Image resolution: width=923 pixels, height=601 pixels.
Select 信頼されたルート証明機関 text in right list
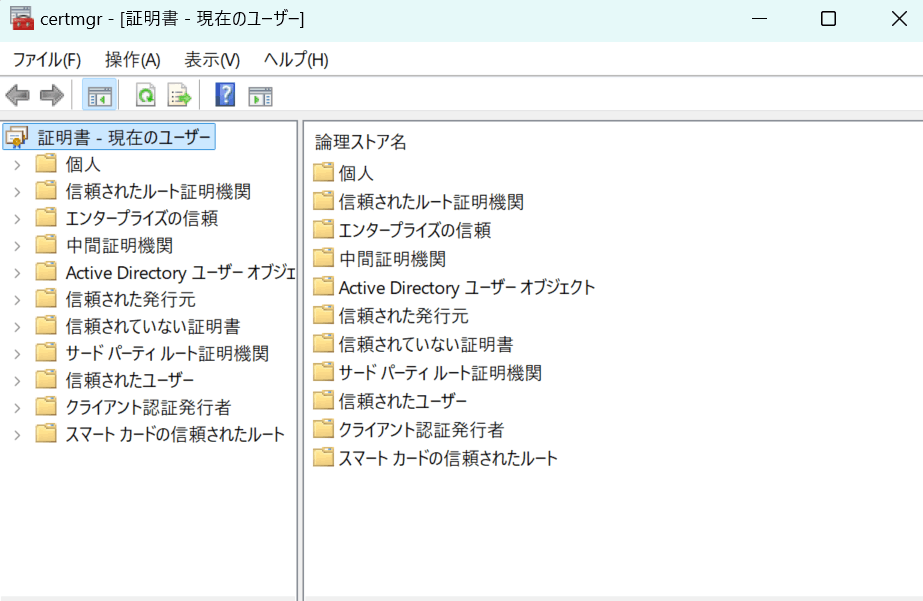point(431,202)
